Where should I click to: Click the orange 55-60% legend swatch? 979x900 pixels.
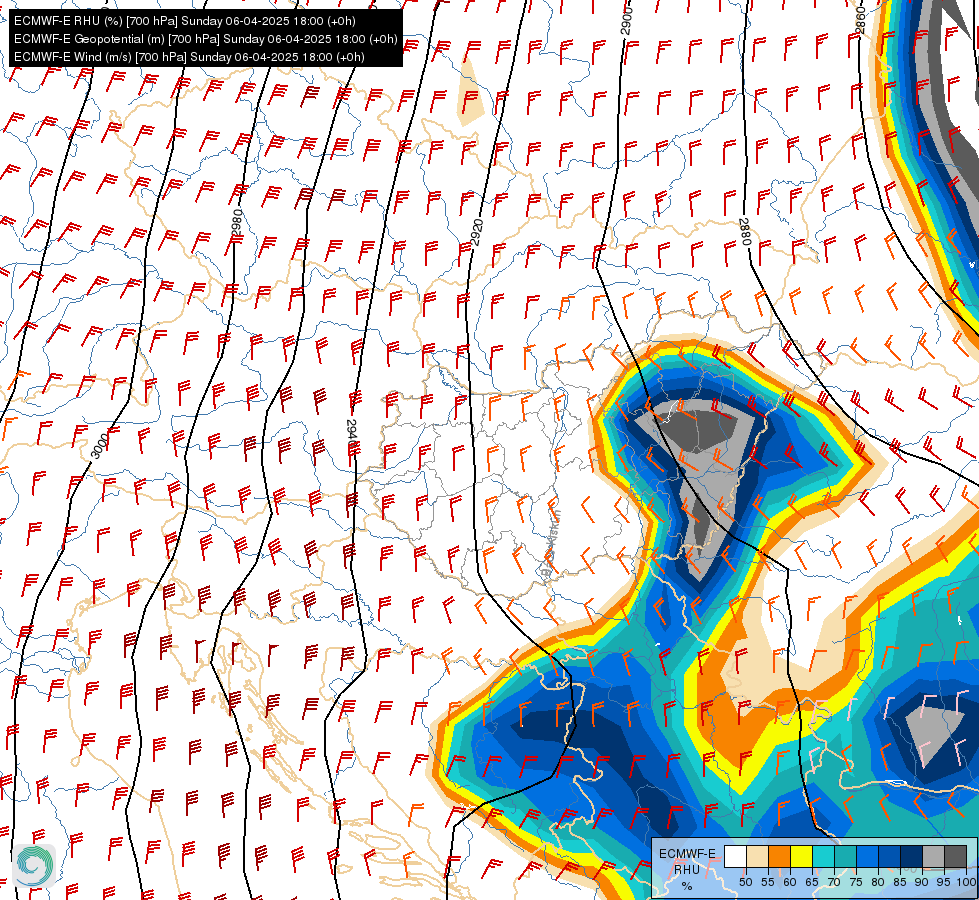click(779, 856)
